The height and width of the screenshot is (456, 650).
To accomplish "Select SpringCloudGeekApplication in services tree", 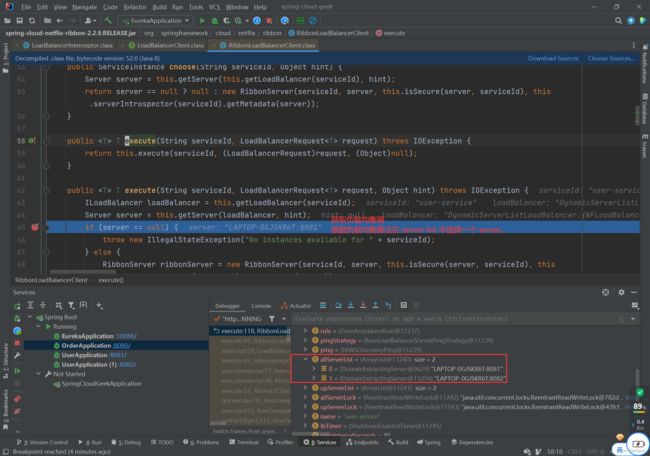I will pos(97,383).
